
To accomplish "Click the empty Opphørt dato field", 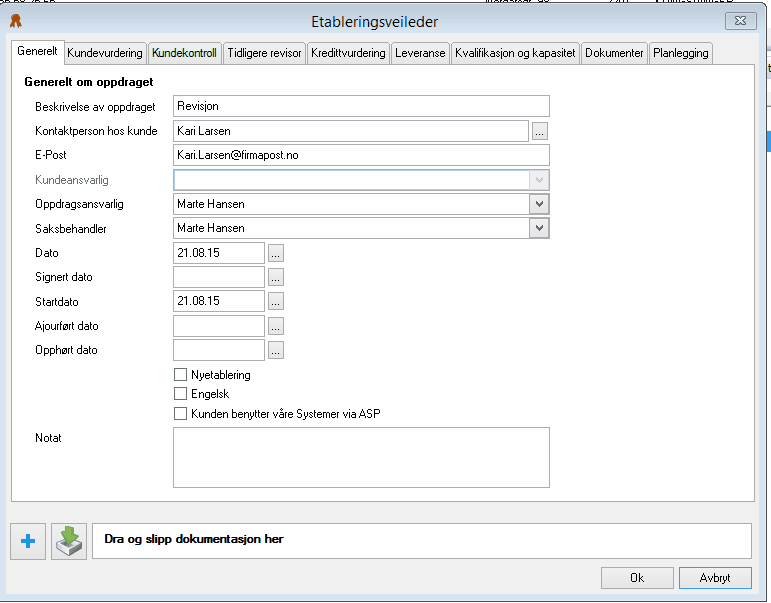I will pos(219,350).
